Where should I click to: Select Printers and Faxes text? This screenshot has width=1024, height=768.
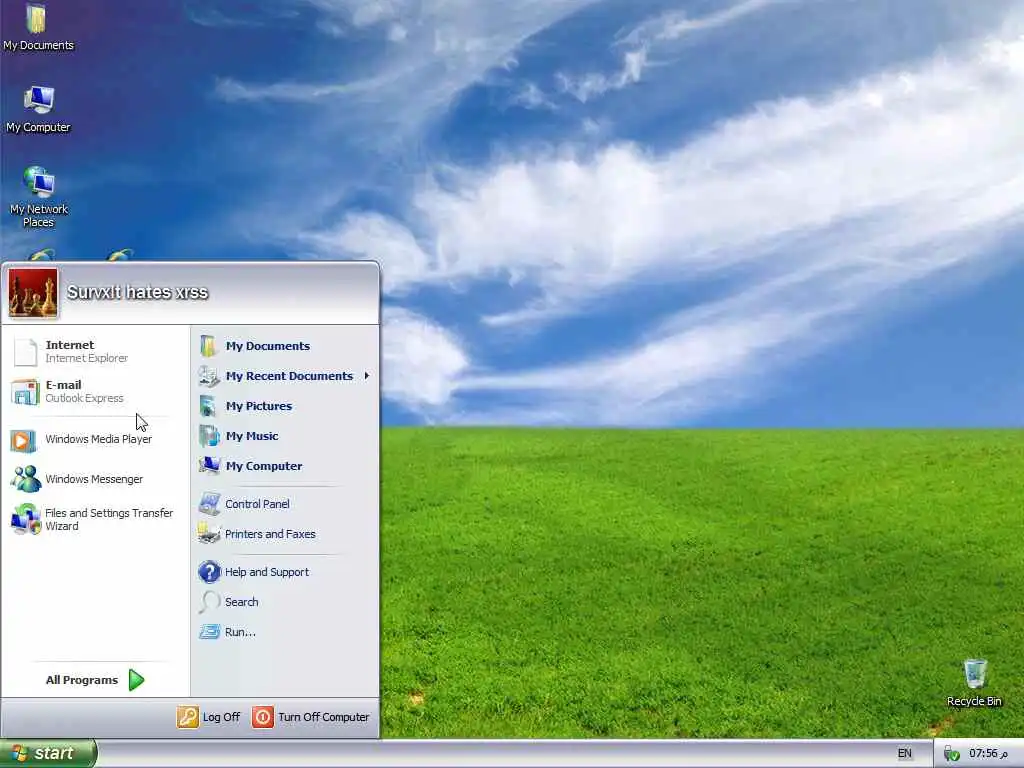tap(270, 534)
